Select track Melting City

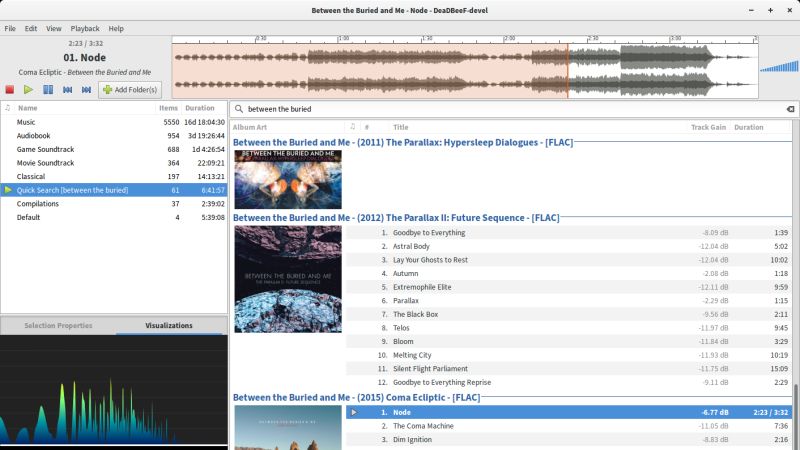[x=568, y=355]
